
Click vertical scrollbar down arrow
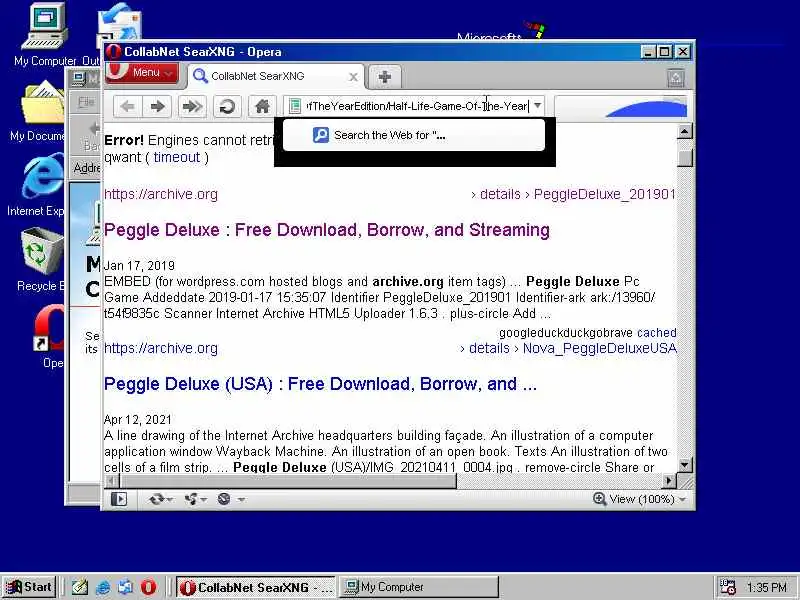684,465
